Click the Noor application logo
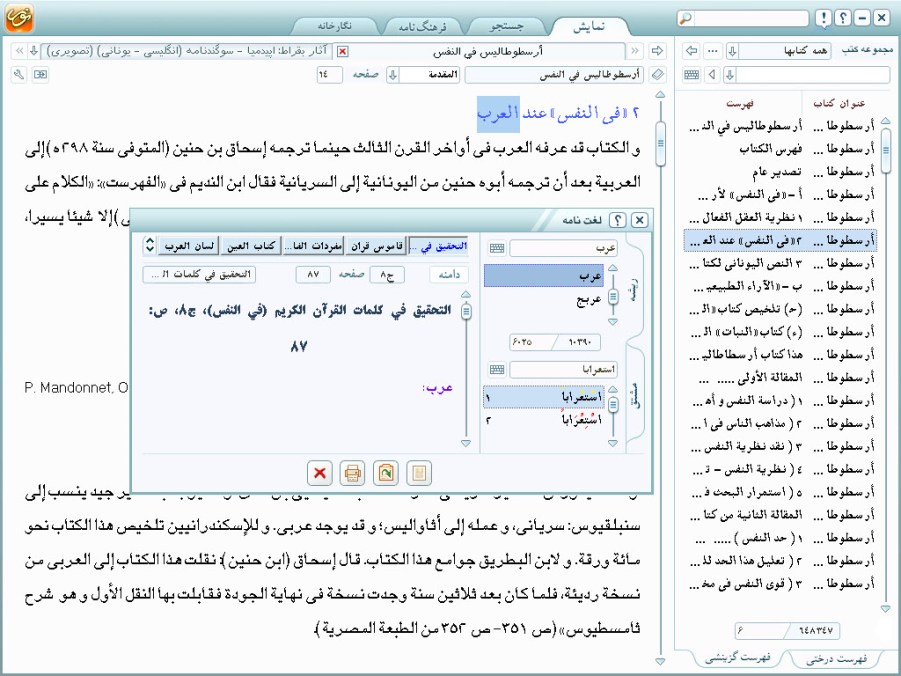Image resolution: width=901 pixels, height=676 pixels. 19,18
